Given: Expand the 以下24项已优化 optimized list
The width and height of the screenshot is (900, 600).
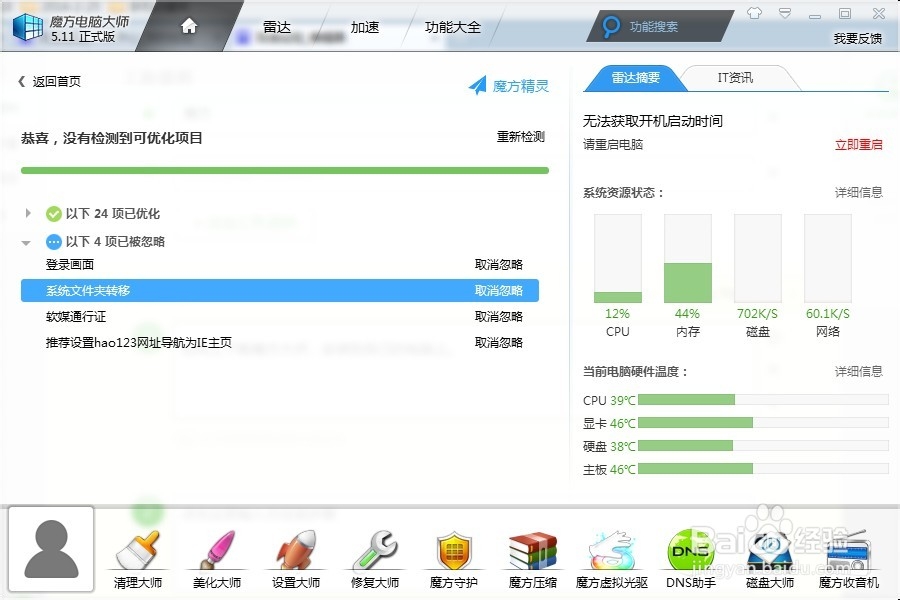Looking at the screenshot, I should coord(27,213).
